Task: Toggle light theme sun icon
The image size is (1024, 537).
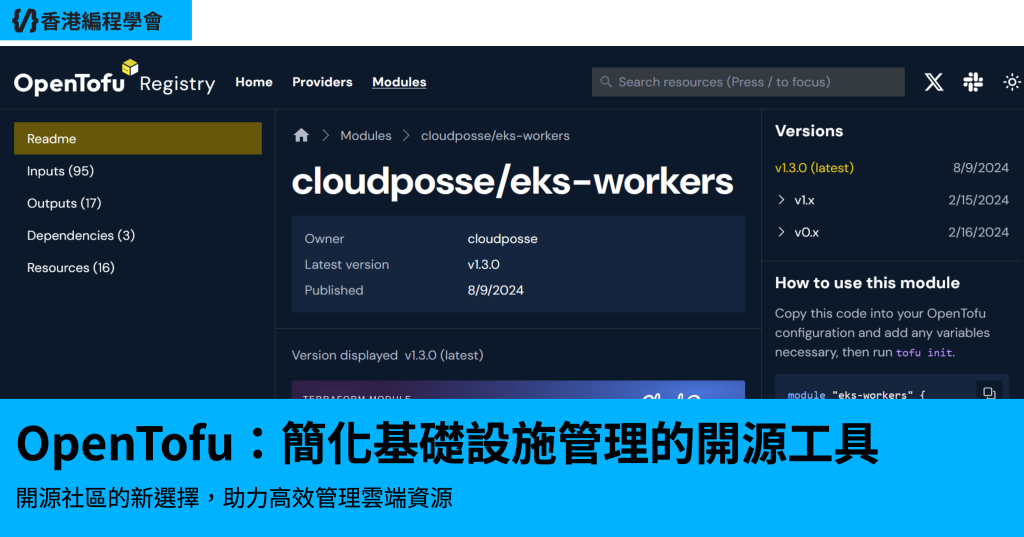Action: (x=1012, y=82)
